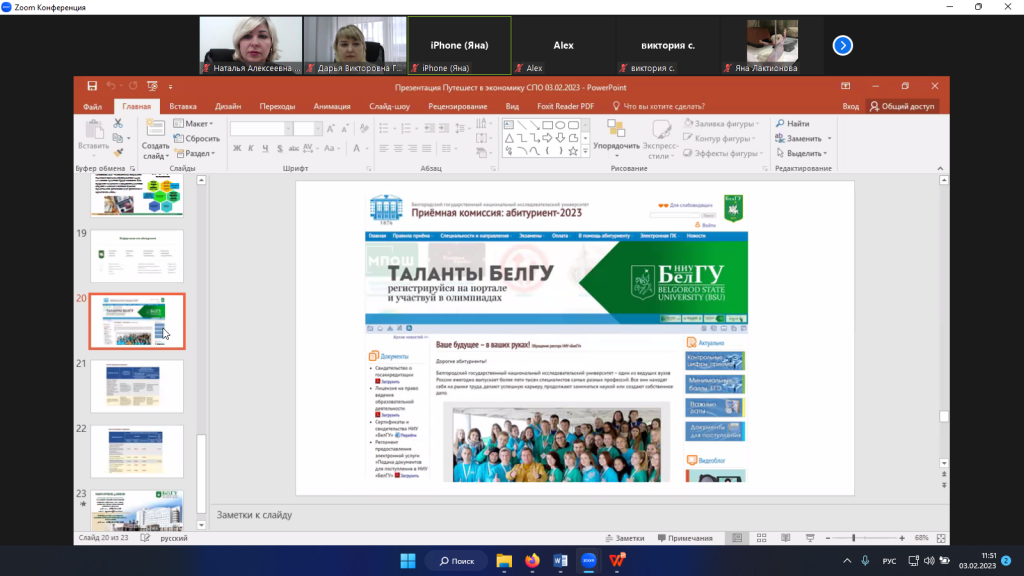Decrease font size with the smaller A icon
This screenshot has height=576, width=1024.
pyautogui.click(x=345, y=129)
